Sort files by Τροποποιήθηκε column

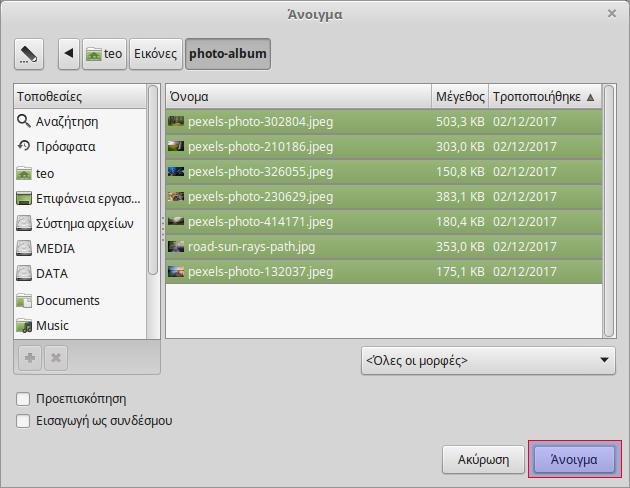click(x=543, y=97)
